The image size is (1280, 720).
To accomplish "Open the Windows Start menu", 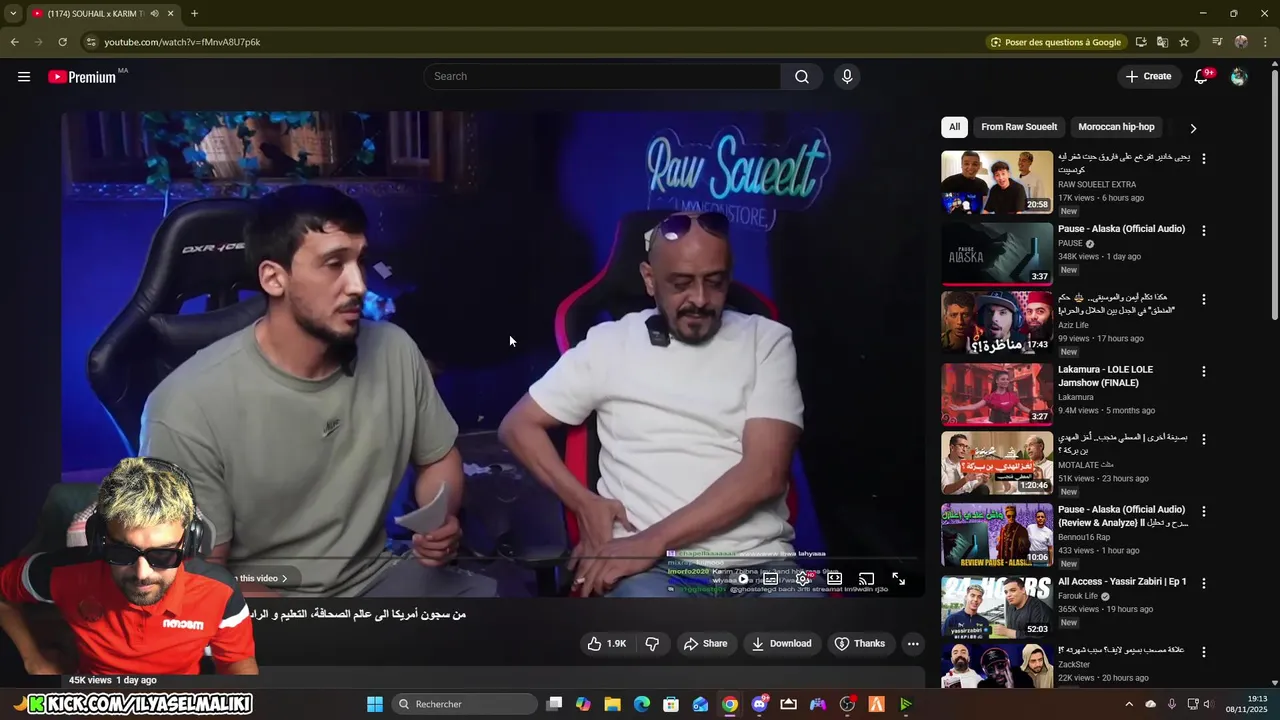I will (x=375, y=704).
